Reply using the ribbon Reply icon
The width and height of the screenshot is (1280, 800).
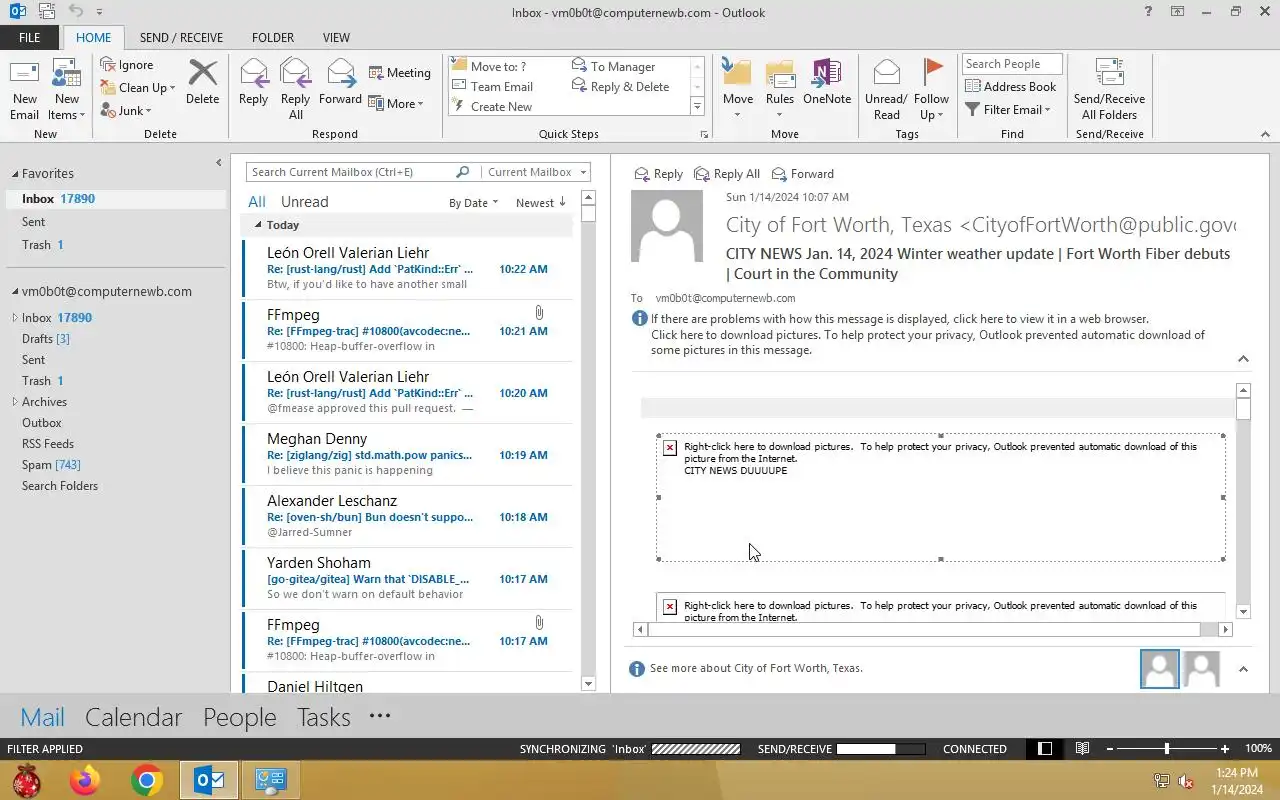tap(253, 82)
